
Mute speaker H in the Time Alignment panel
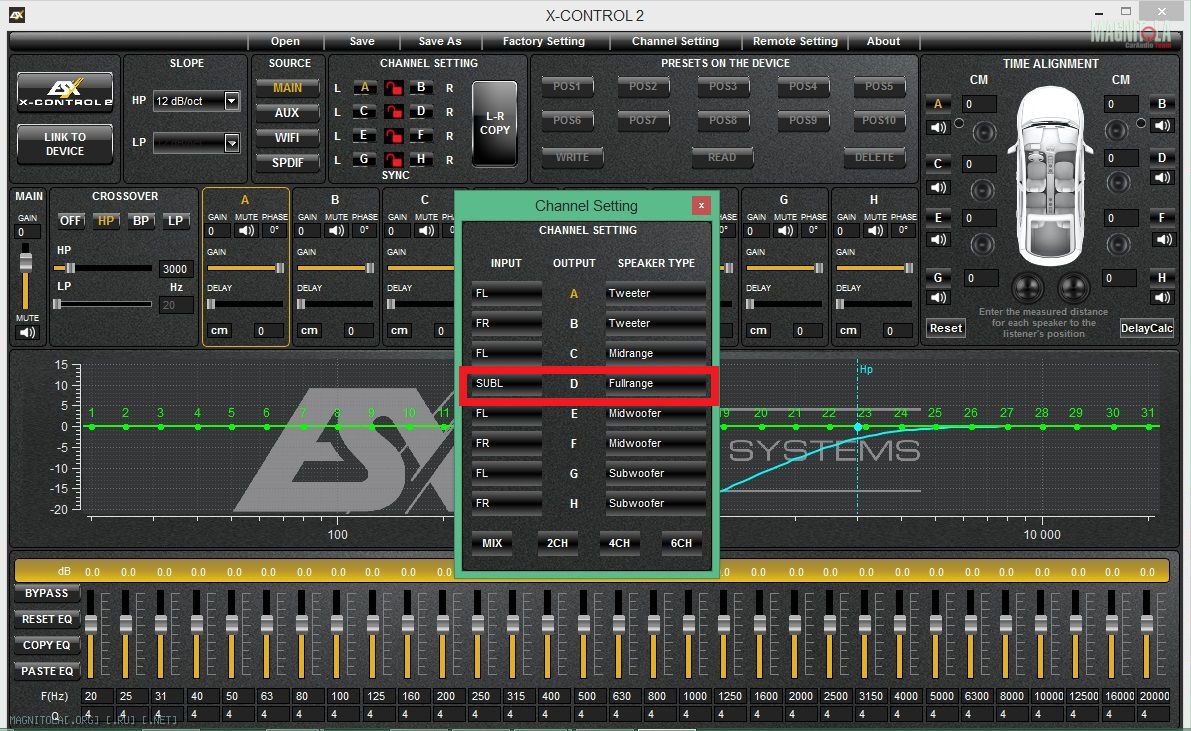pyautogui.click(x=1162, y=297)
